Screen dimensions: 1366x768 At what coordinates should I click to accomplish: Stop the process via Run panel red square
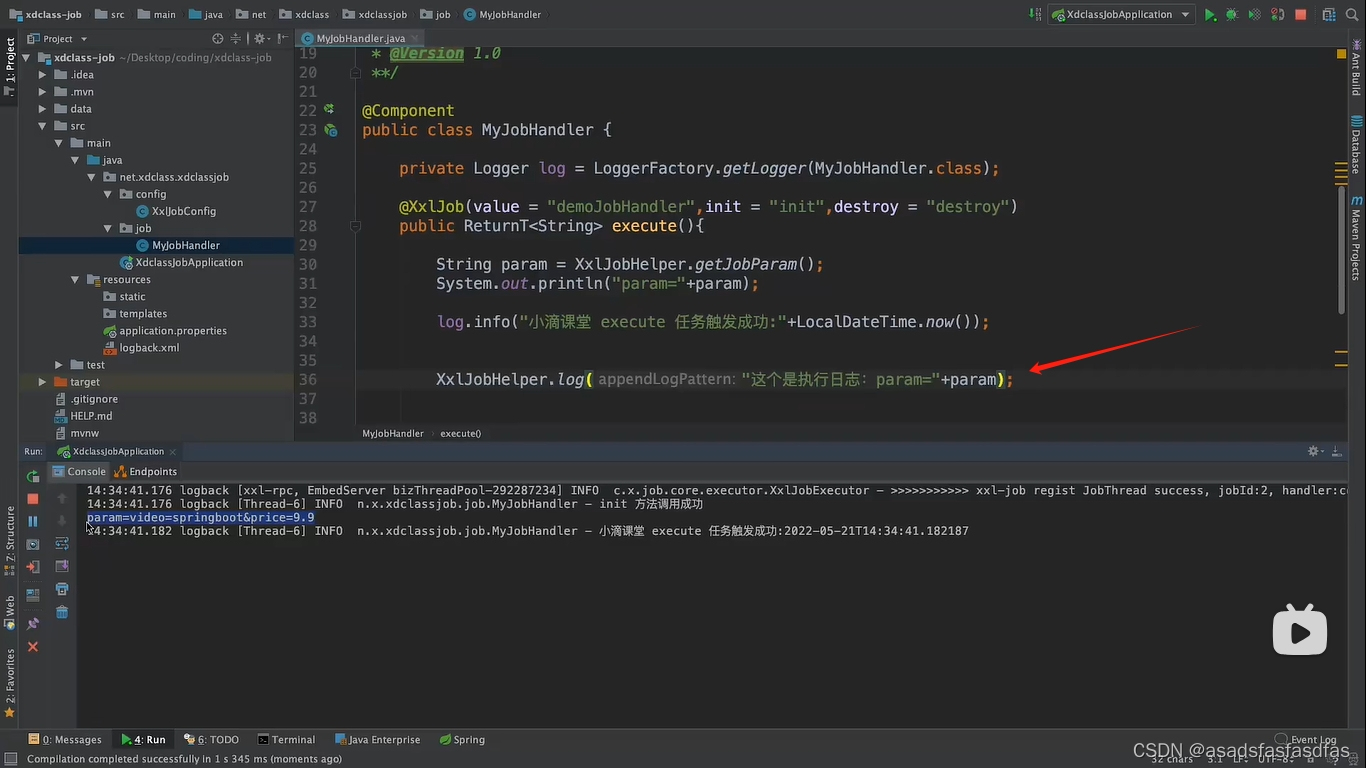(33, 498)
